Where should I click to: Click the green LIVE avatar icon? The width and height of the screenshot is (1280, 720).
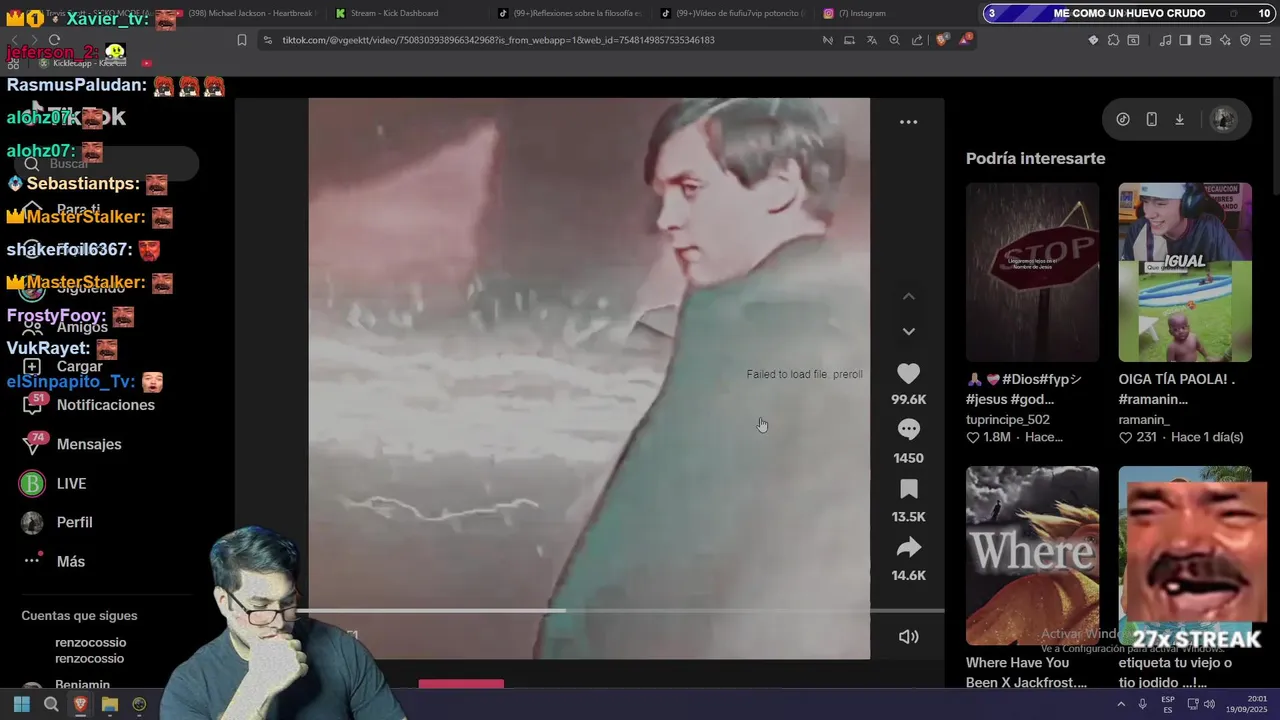click(32, 483)
